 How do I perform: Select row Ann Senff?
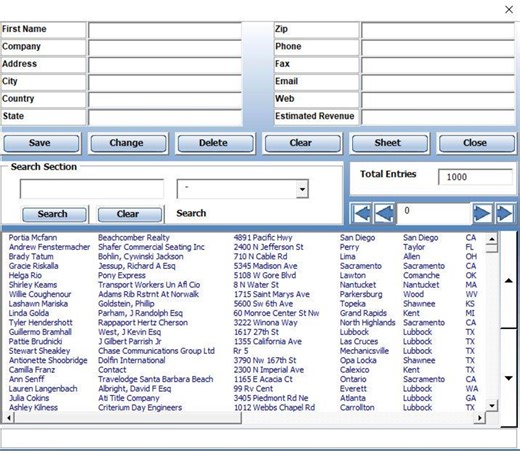[245, 379]
